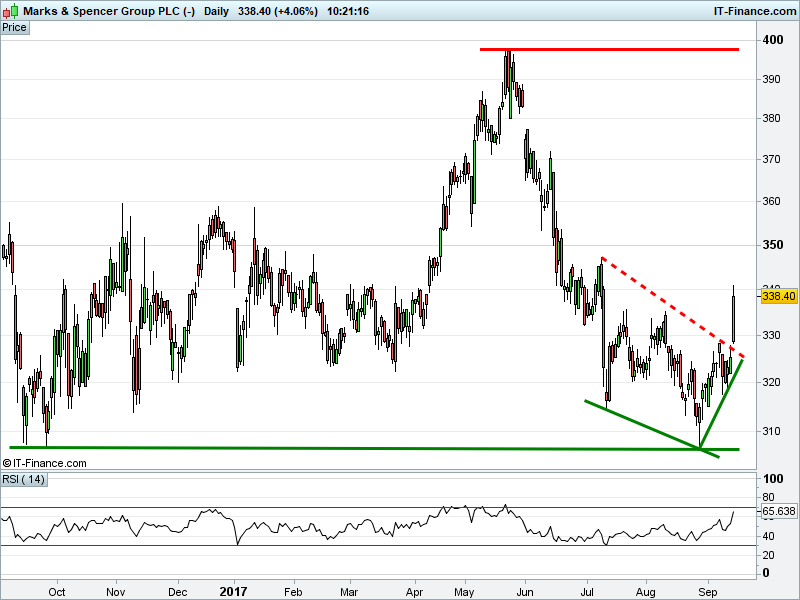The image size is (800, 600).
Task: Click the 330 price axis label
Action: 771,335
